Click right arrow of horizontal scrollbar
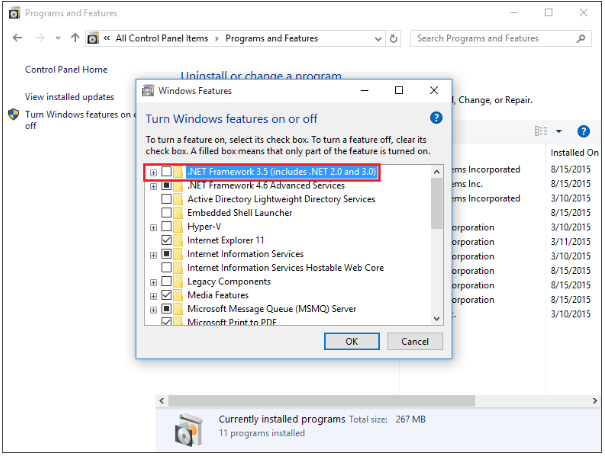This screenshot has width=605, height=458. pyautogui.click(x=595, y=401)
